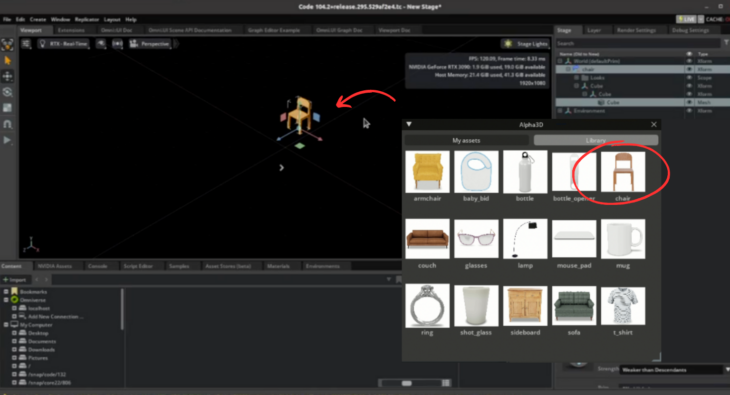Click the LIVE button at top right
Image resolution: width=730 pixels, height=395 pixels.
coord(686,19)
